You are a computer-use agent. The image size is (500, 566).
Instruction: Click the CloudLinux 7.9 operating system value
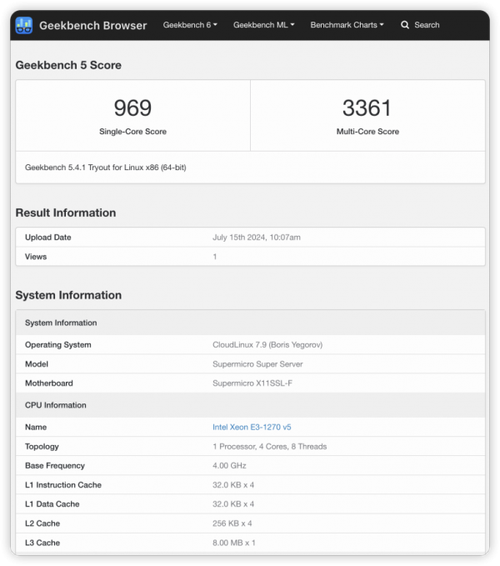point(268,345)
